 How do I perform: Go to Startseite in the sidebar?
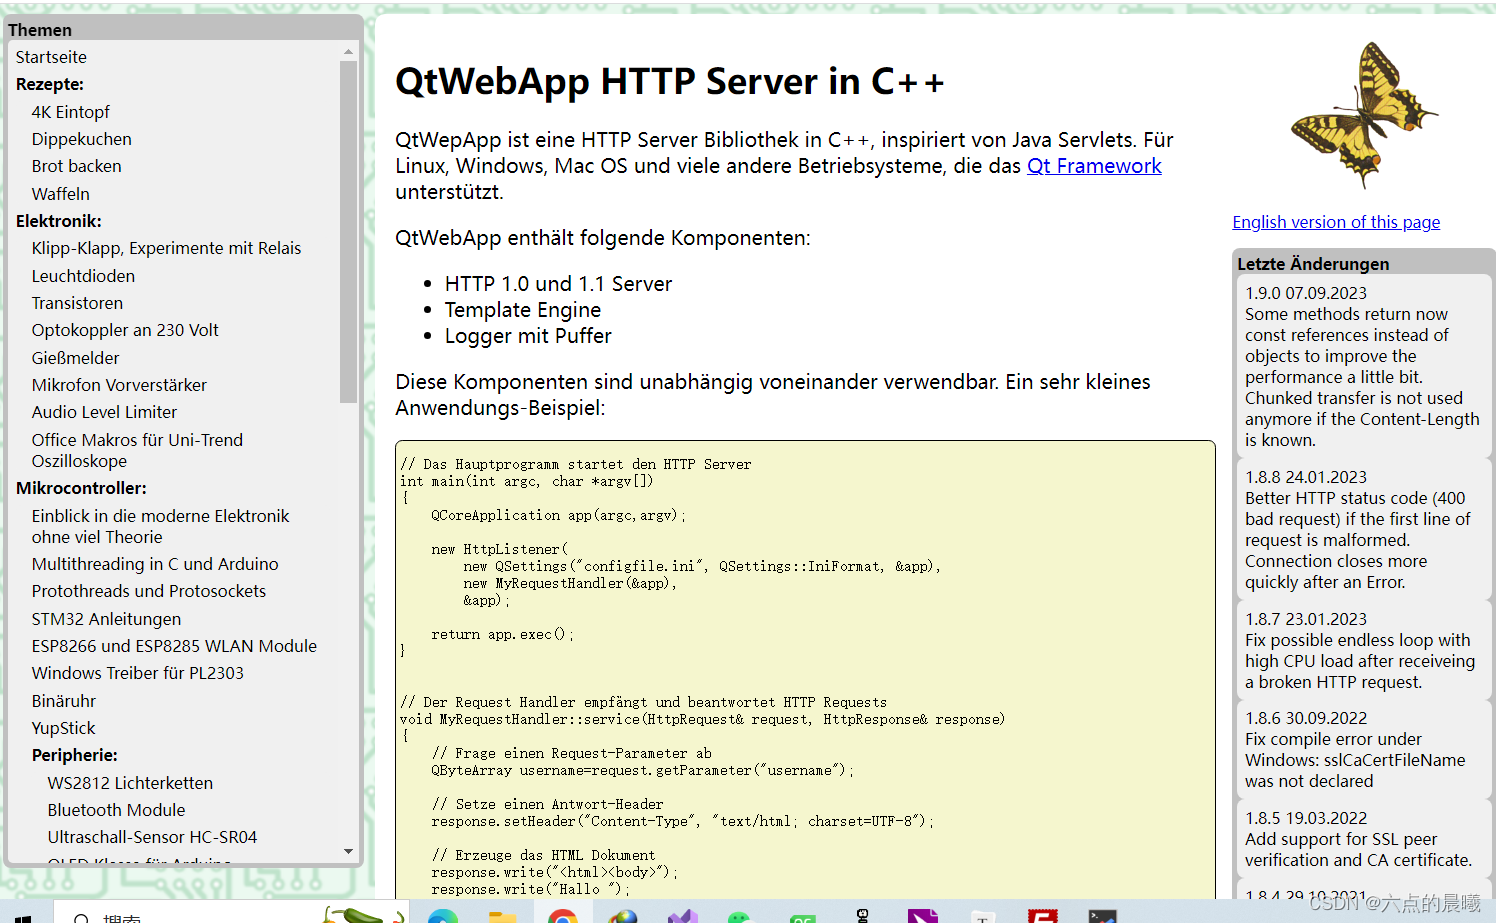coord(51,57)
